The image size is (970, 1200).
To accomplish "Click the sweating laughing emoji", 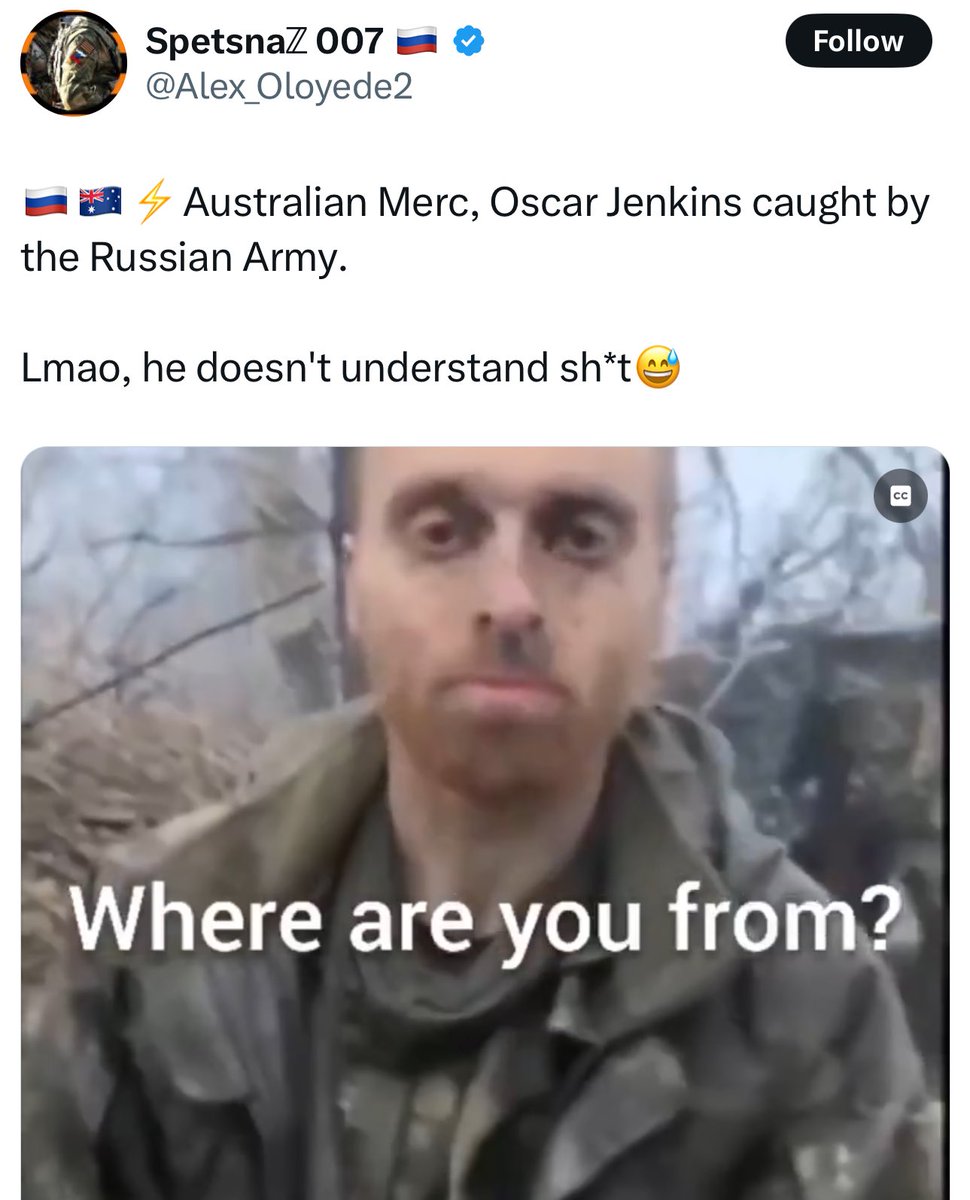I will click(x=658, y=369).
